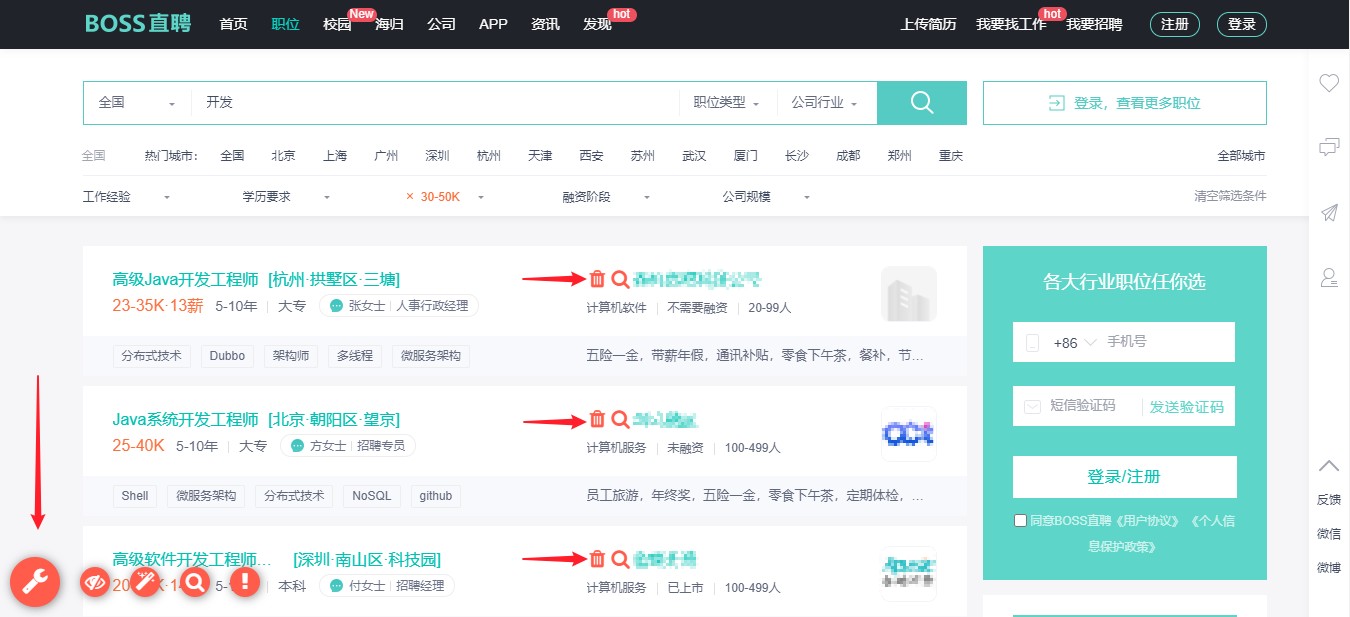Screen dimensions: 1350x617
Task: Expand the 全国 city dropdown
Action: 136,103
